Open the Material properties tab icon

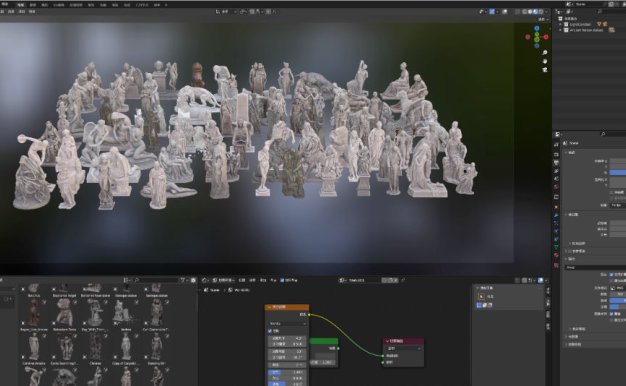coord(557,255)
